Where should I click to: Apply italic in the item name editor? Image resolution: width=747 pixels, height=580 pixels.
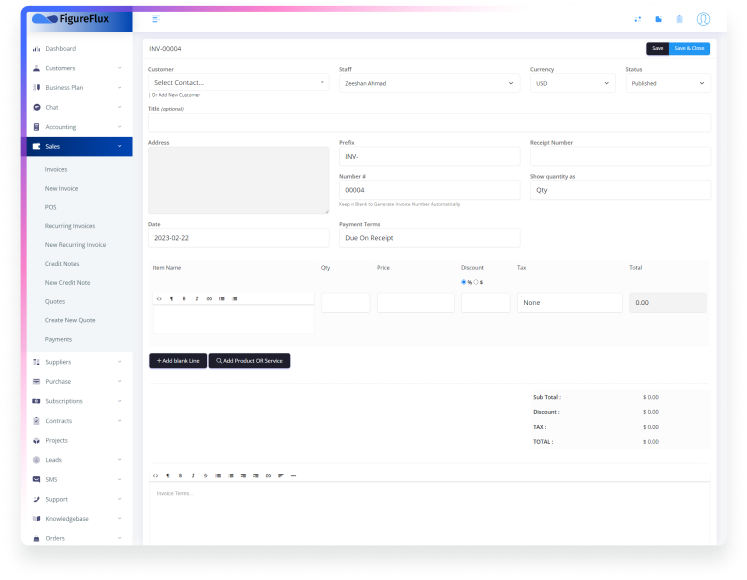click(x=196, y=299)
